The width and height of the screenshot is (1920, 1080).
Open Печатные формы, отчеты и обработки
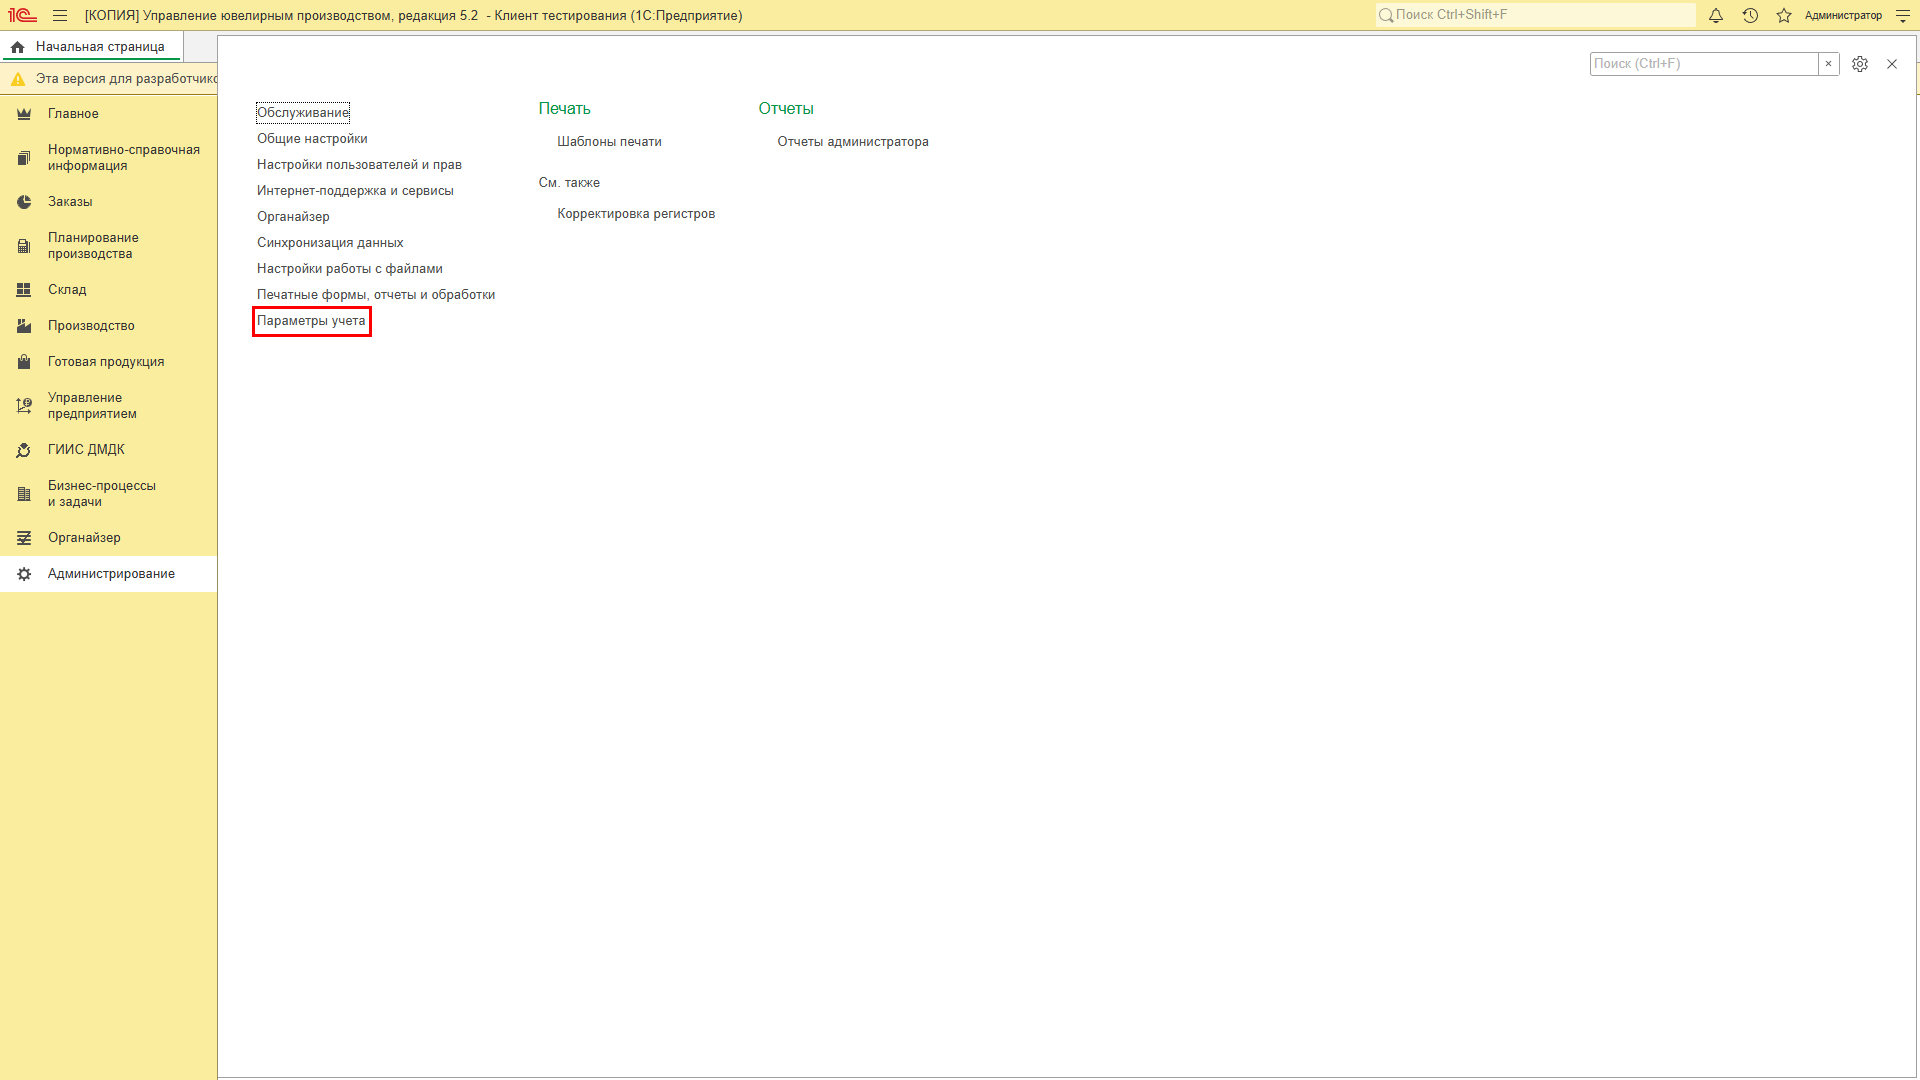(376, 295)
